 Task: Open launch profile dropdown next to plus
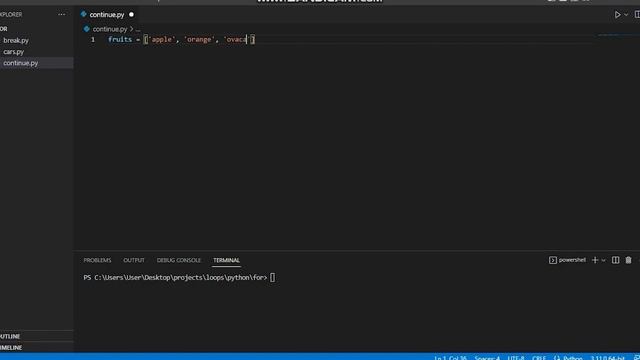pyautogui.click(x=603, y=260)
